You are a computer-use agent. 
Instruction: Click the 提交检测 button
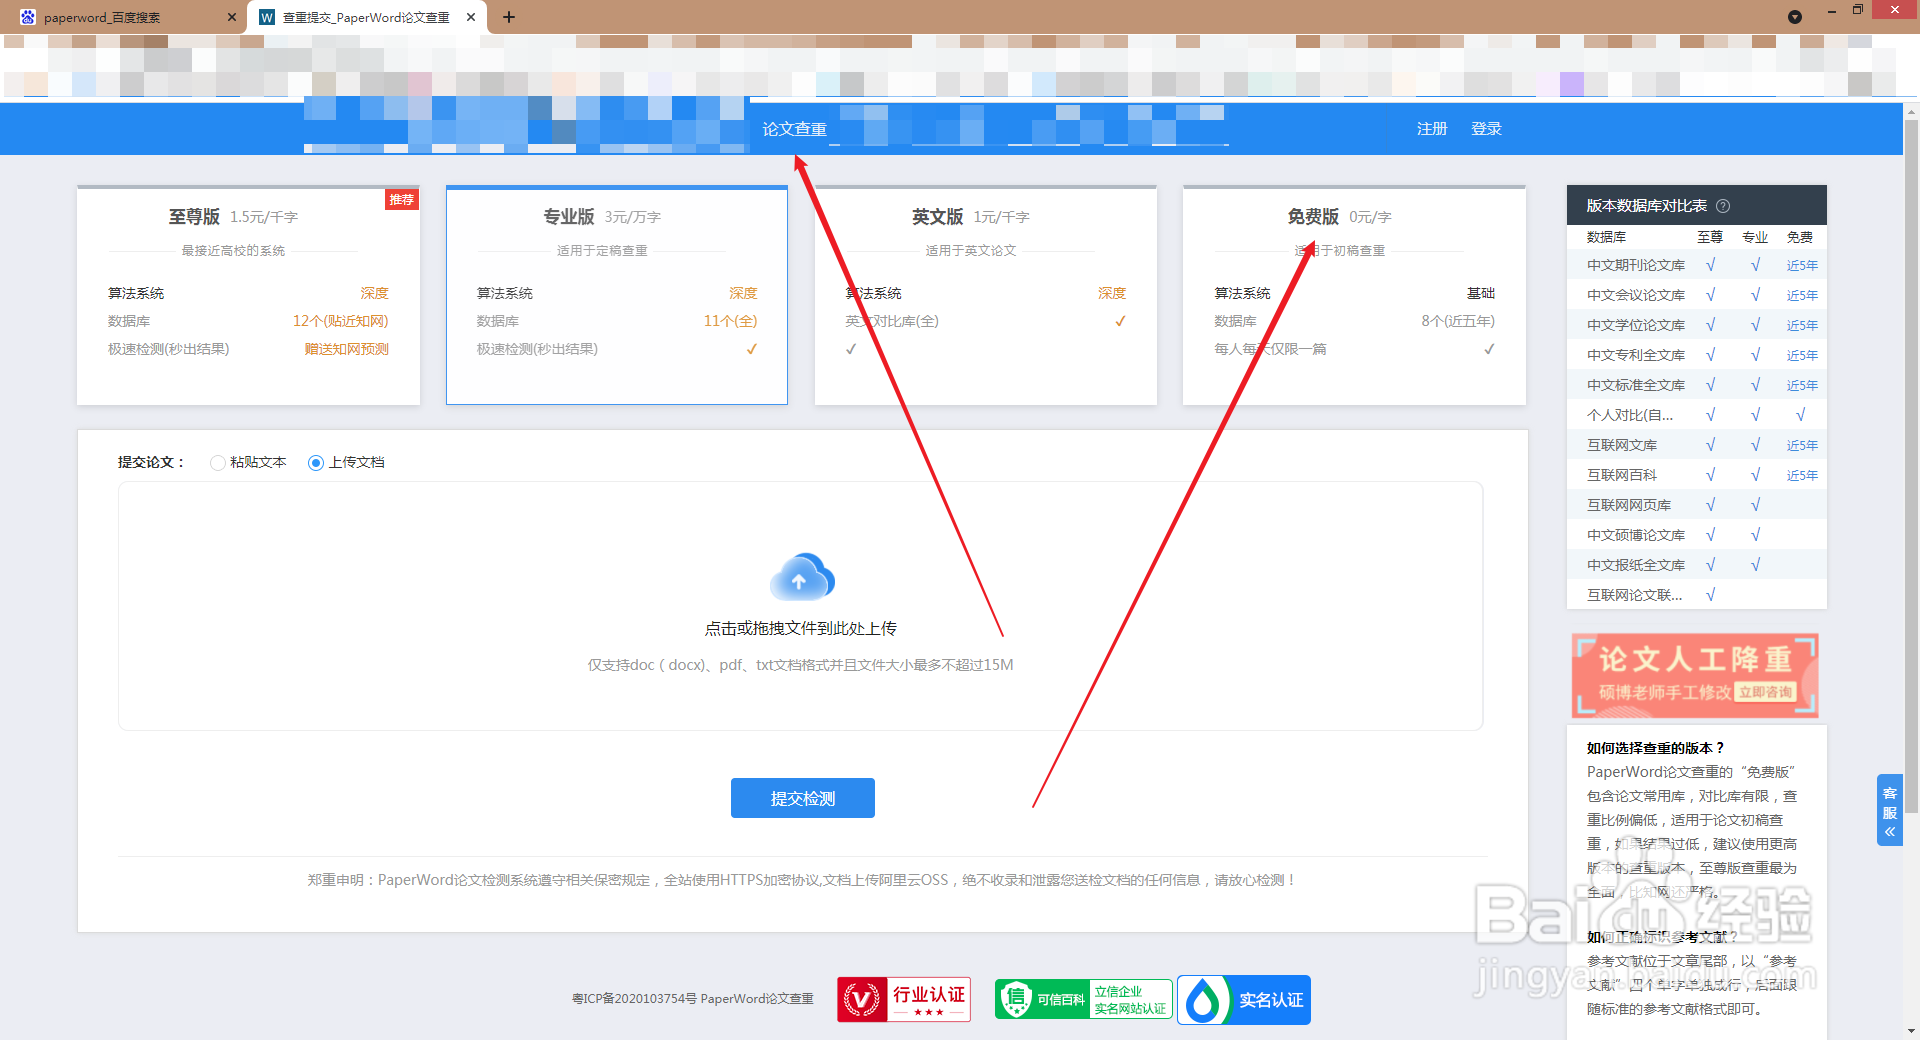tap(803, 798)
